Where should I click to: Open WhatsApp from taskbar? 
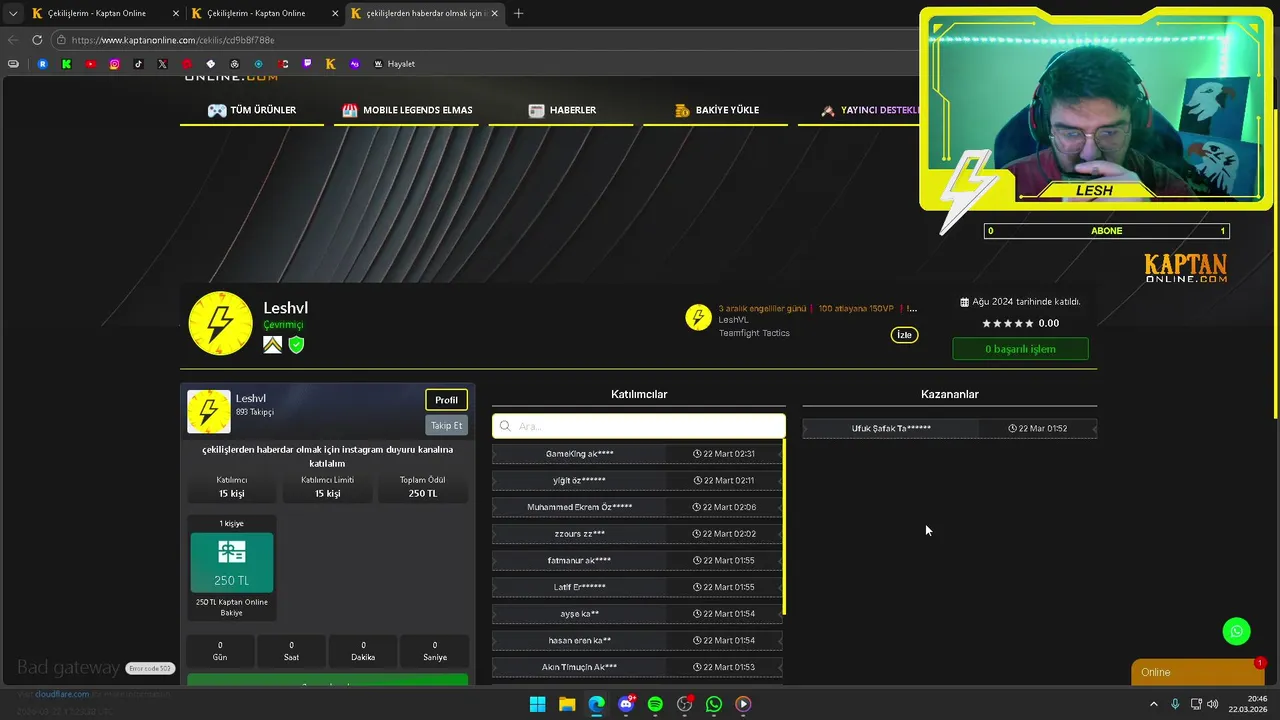tap(714, 704)
